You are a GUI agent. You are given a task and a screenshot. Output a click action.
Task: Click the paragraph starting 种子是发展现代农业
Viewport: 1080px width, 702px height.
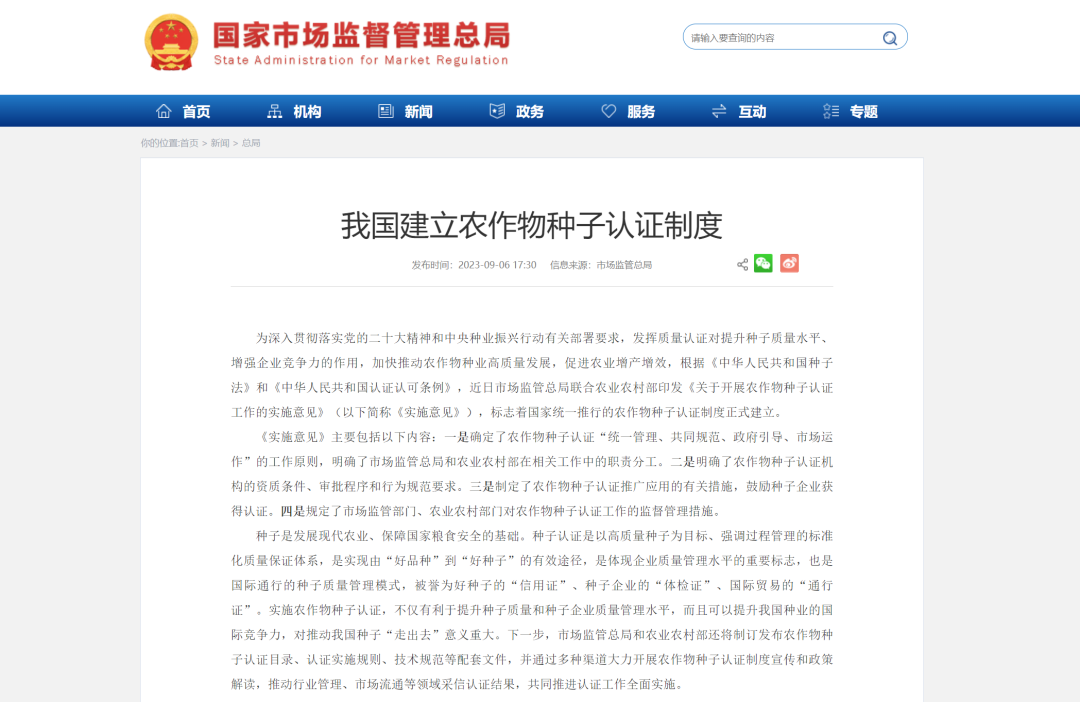tap(532, 610)
